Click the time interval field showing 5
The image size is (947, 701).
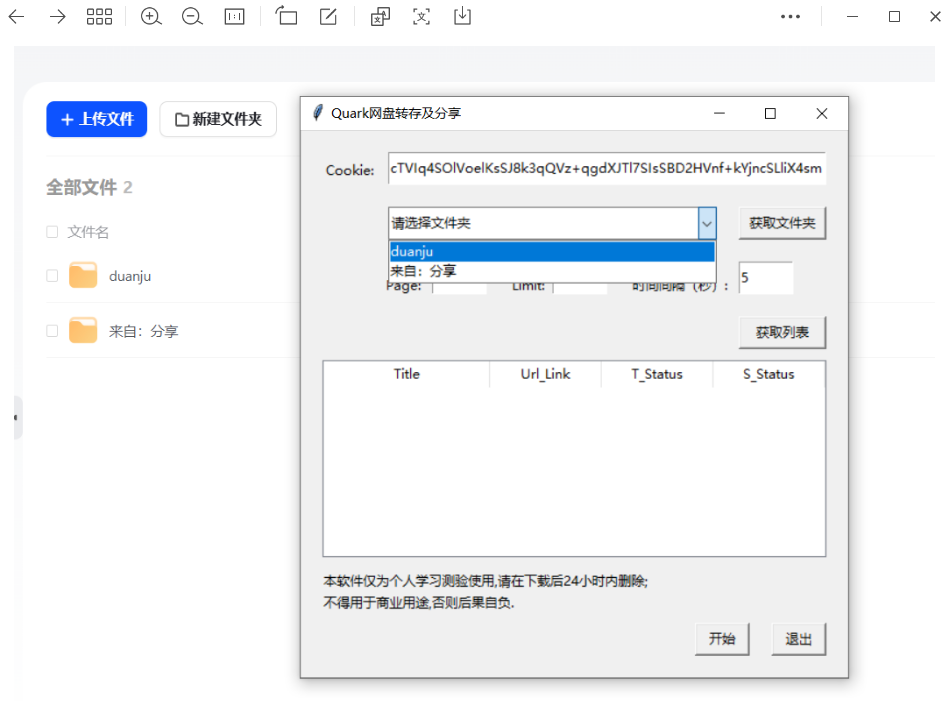(766, 278)
